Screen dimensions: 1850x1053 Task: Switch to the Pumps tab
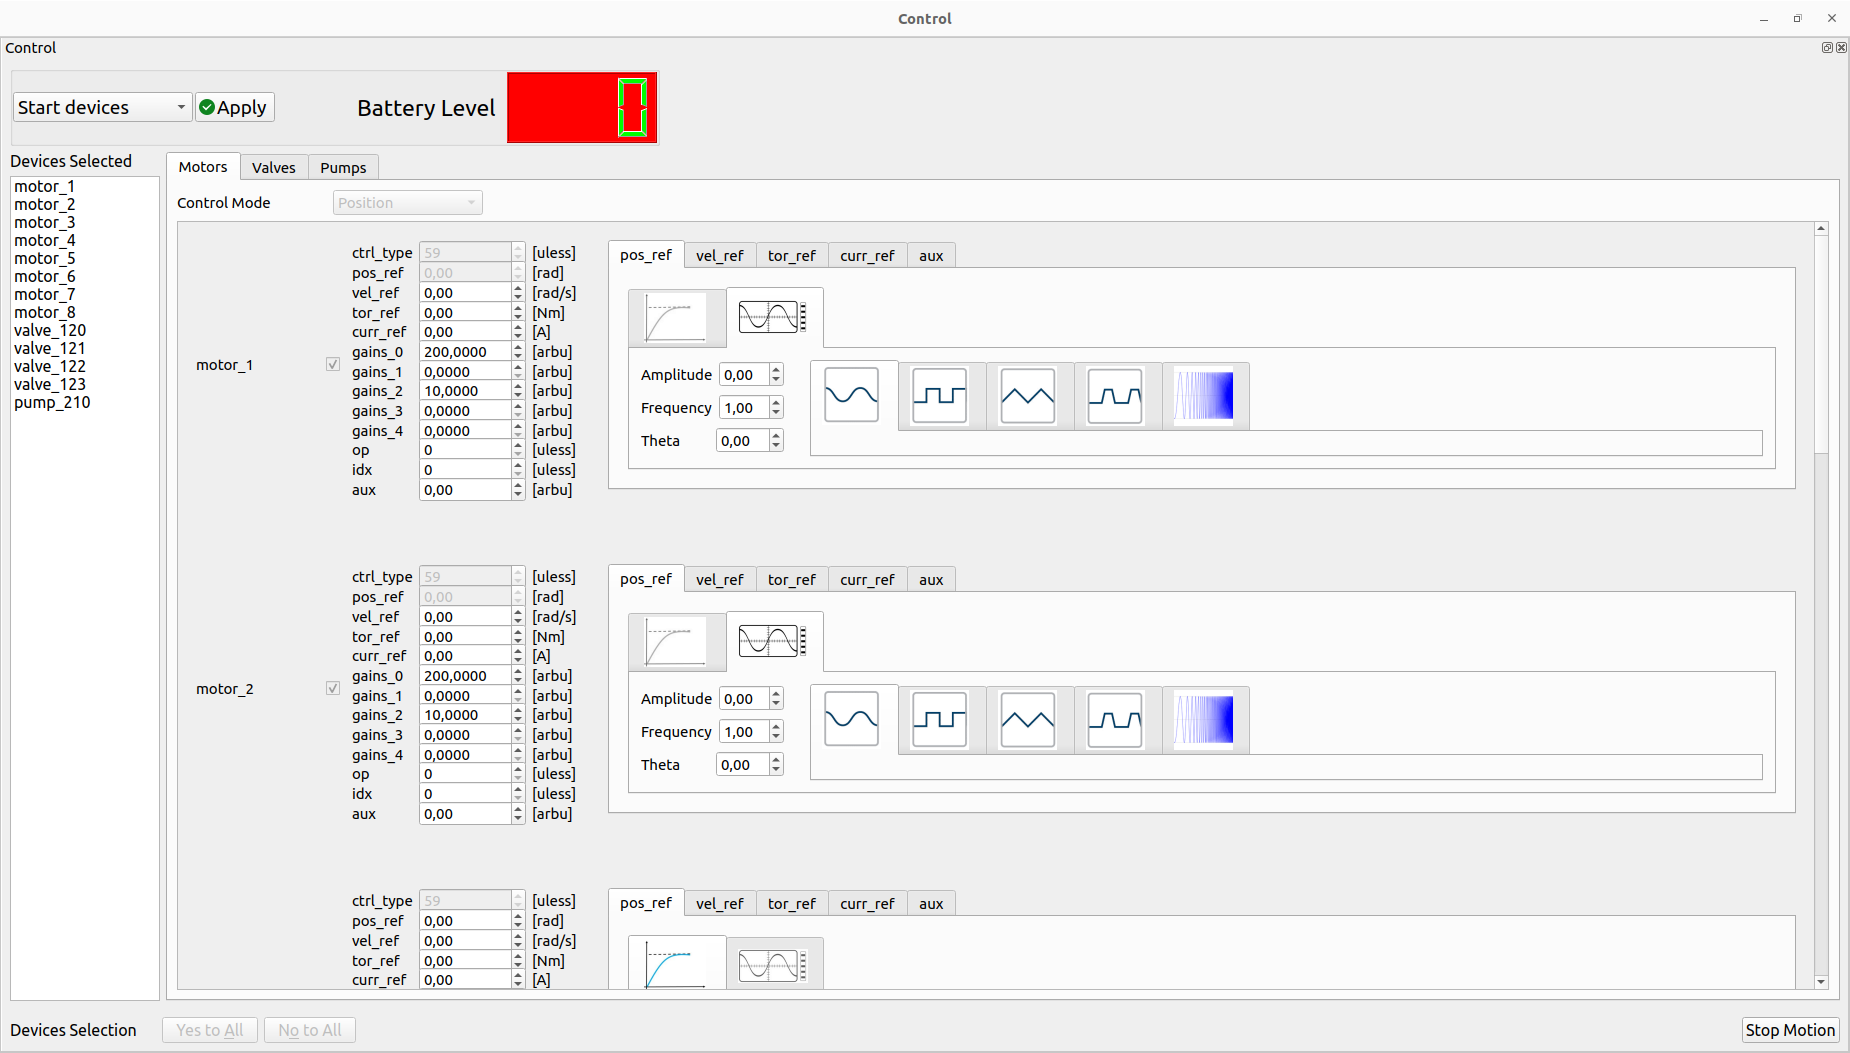pos(343,168)
